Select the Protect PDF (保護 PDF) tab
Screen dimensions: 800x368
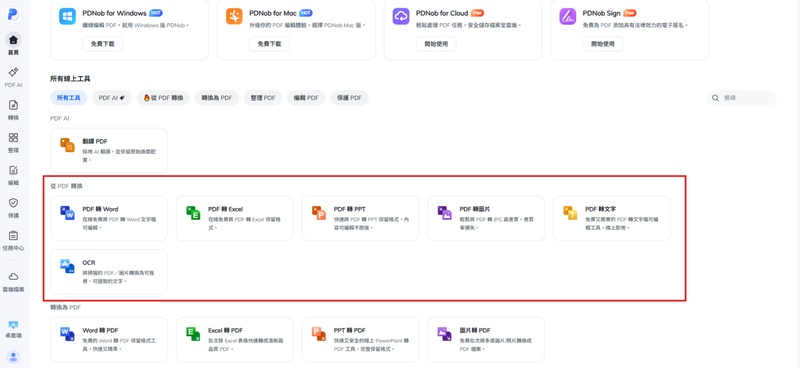point(349,98)
